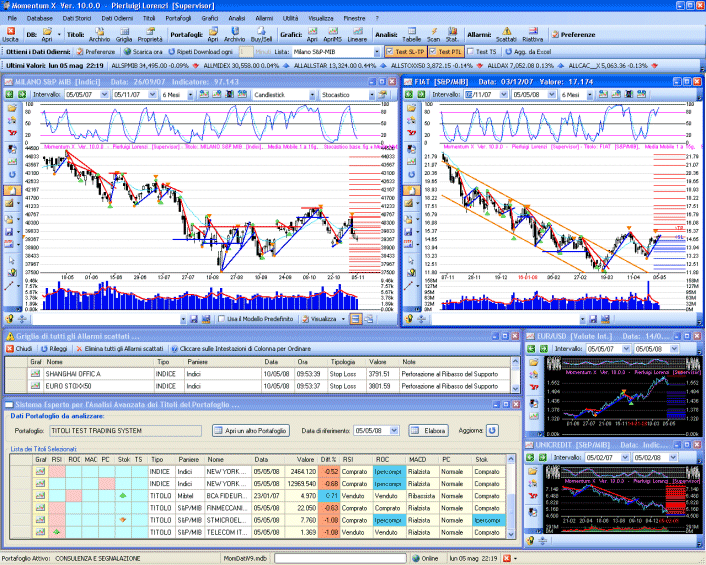Screen dimensions: 706x565
Task: Select trendline drawing tool in MILANO chart sidebar
Action: click(9, 285)
